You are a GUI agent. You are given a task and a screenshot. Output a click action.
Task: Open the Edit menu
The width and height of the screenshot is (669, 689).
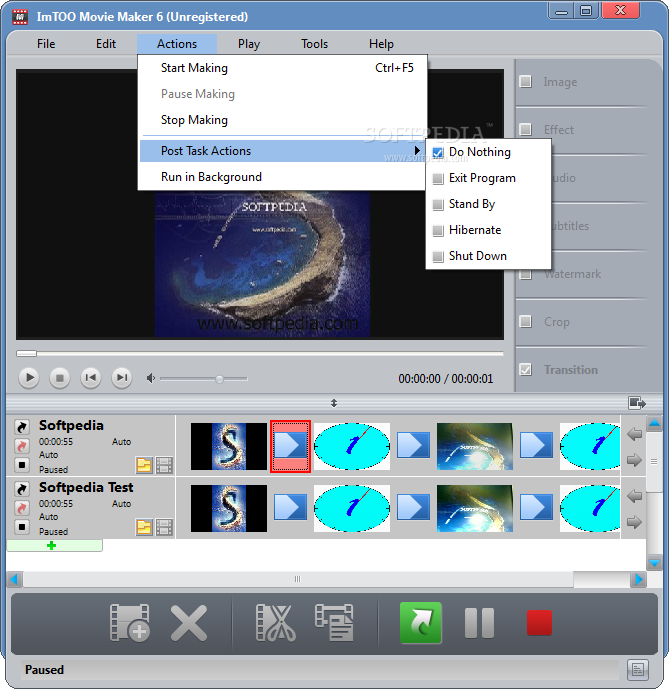pyautogui.click(x=106, y=44)
